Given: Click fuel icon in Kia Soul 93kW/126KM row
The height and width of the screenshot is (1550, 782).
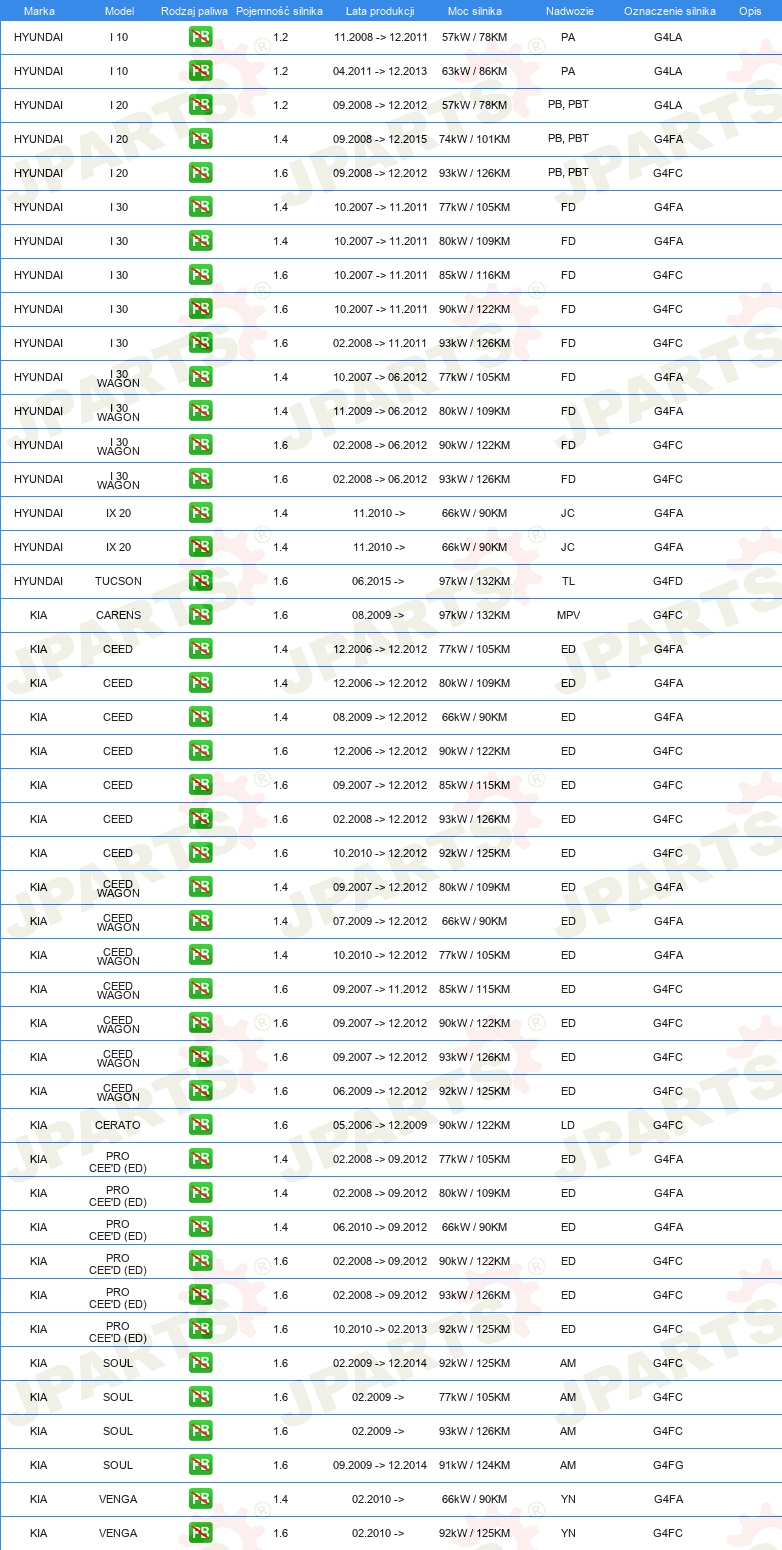Looking at the screenshot, I should pyautogui.click(x=200, y=1431).
